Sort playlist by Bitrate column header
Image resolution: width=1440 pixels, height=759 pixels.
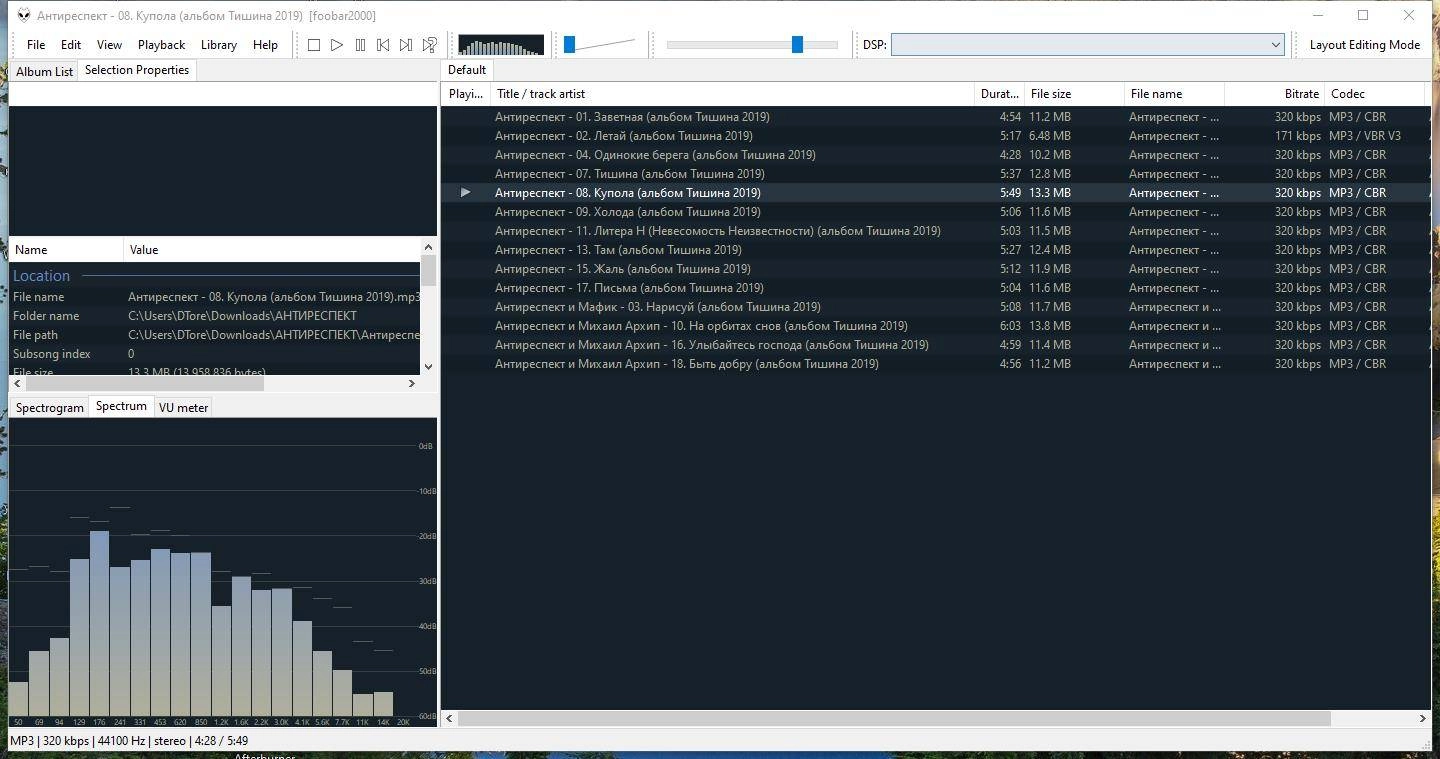[1275, 94]
